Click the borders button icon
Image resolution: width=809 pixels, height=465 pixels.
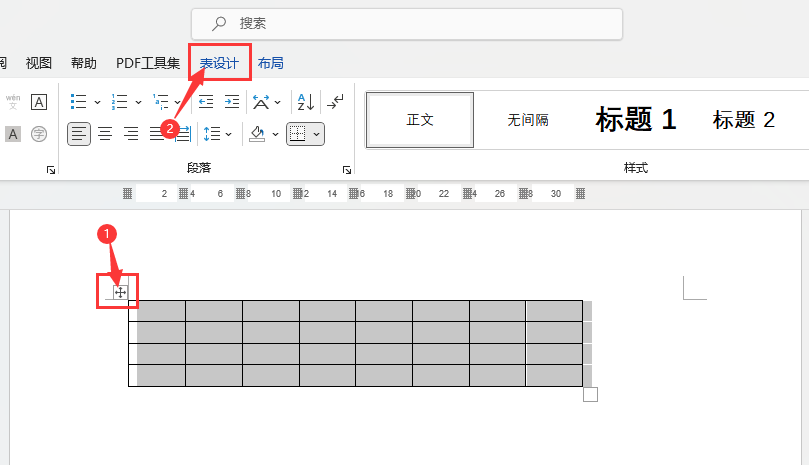[298, 134]
